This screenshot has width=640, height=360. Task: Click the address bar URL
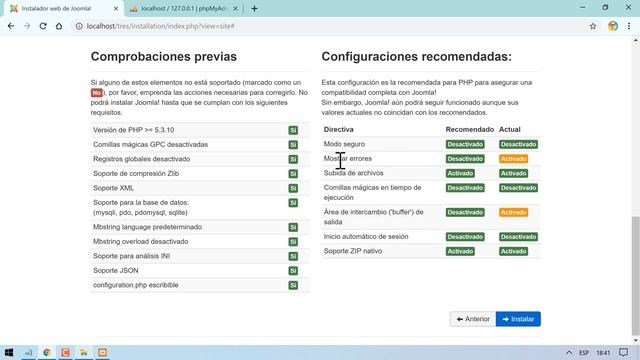point(160,26)
